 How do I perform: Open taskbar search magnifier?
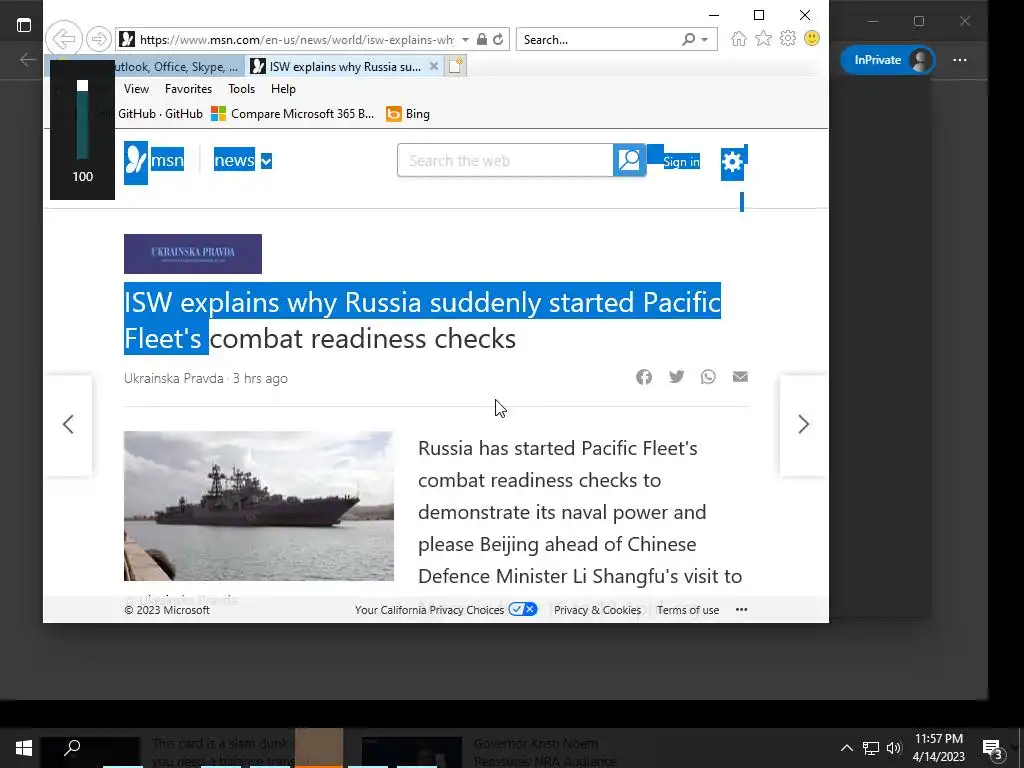tap(72, 748)
